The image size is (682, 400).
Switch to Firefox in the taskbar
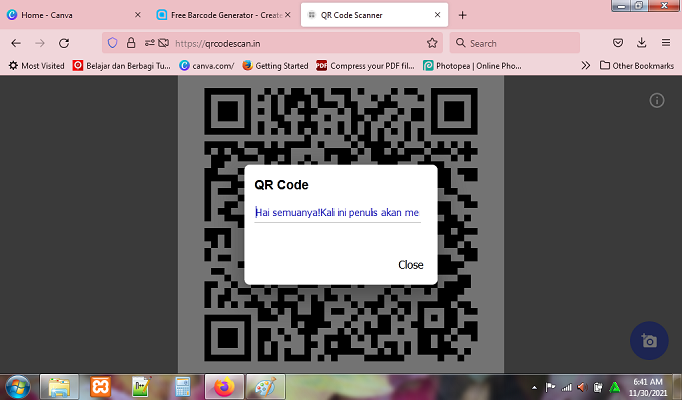[x=224, y=387]
